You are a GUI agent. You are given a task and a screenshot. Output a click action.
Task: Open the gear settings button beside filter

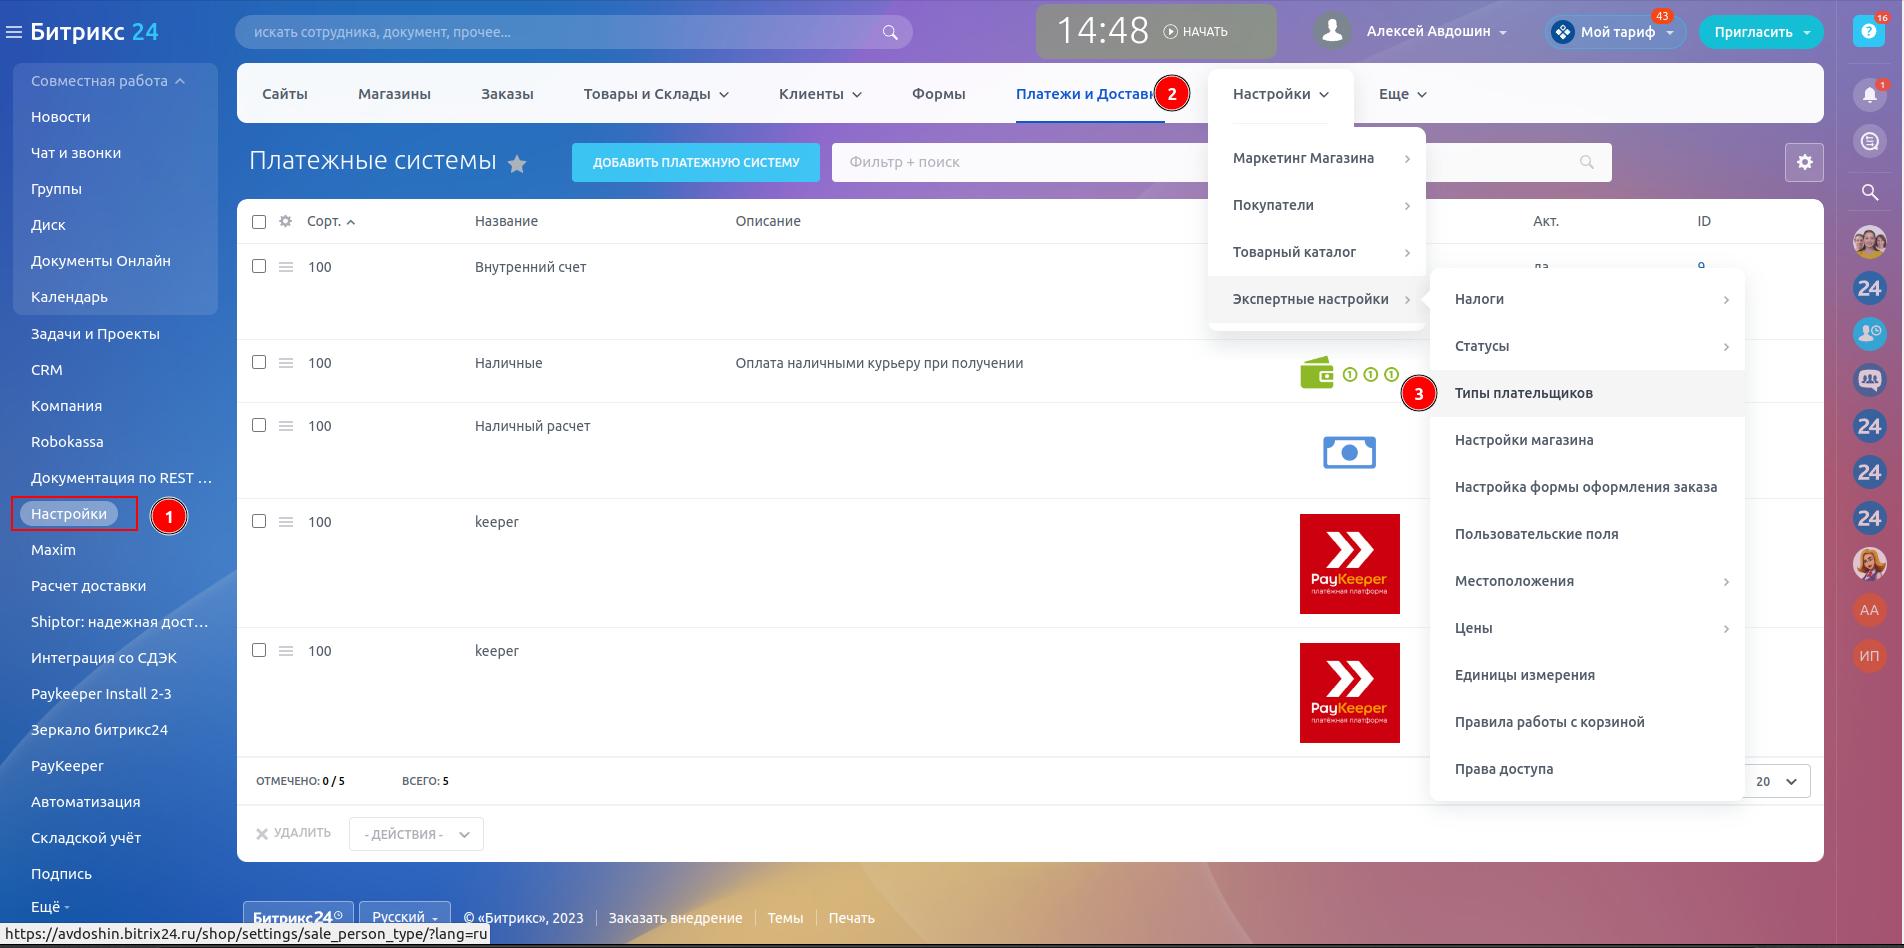tap(1804, 162)
